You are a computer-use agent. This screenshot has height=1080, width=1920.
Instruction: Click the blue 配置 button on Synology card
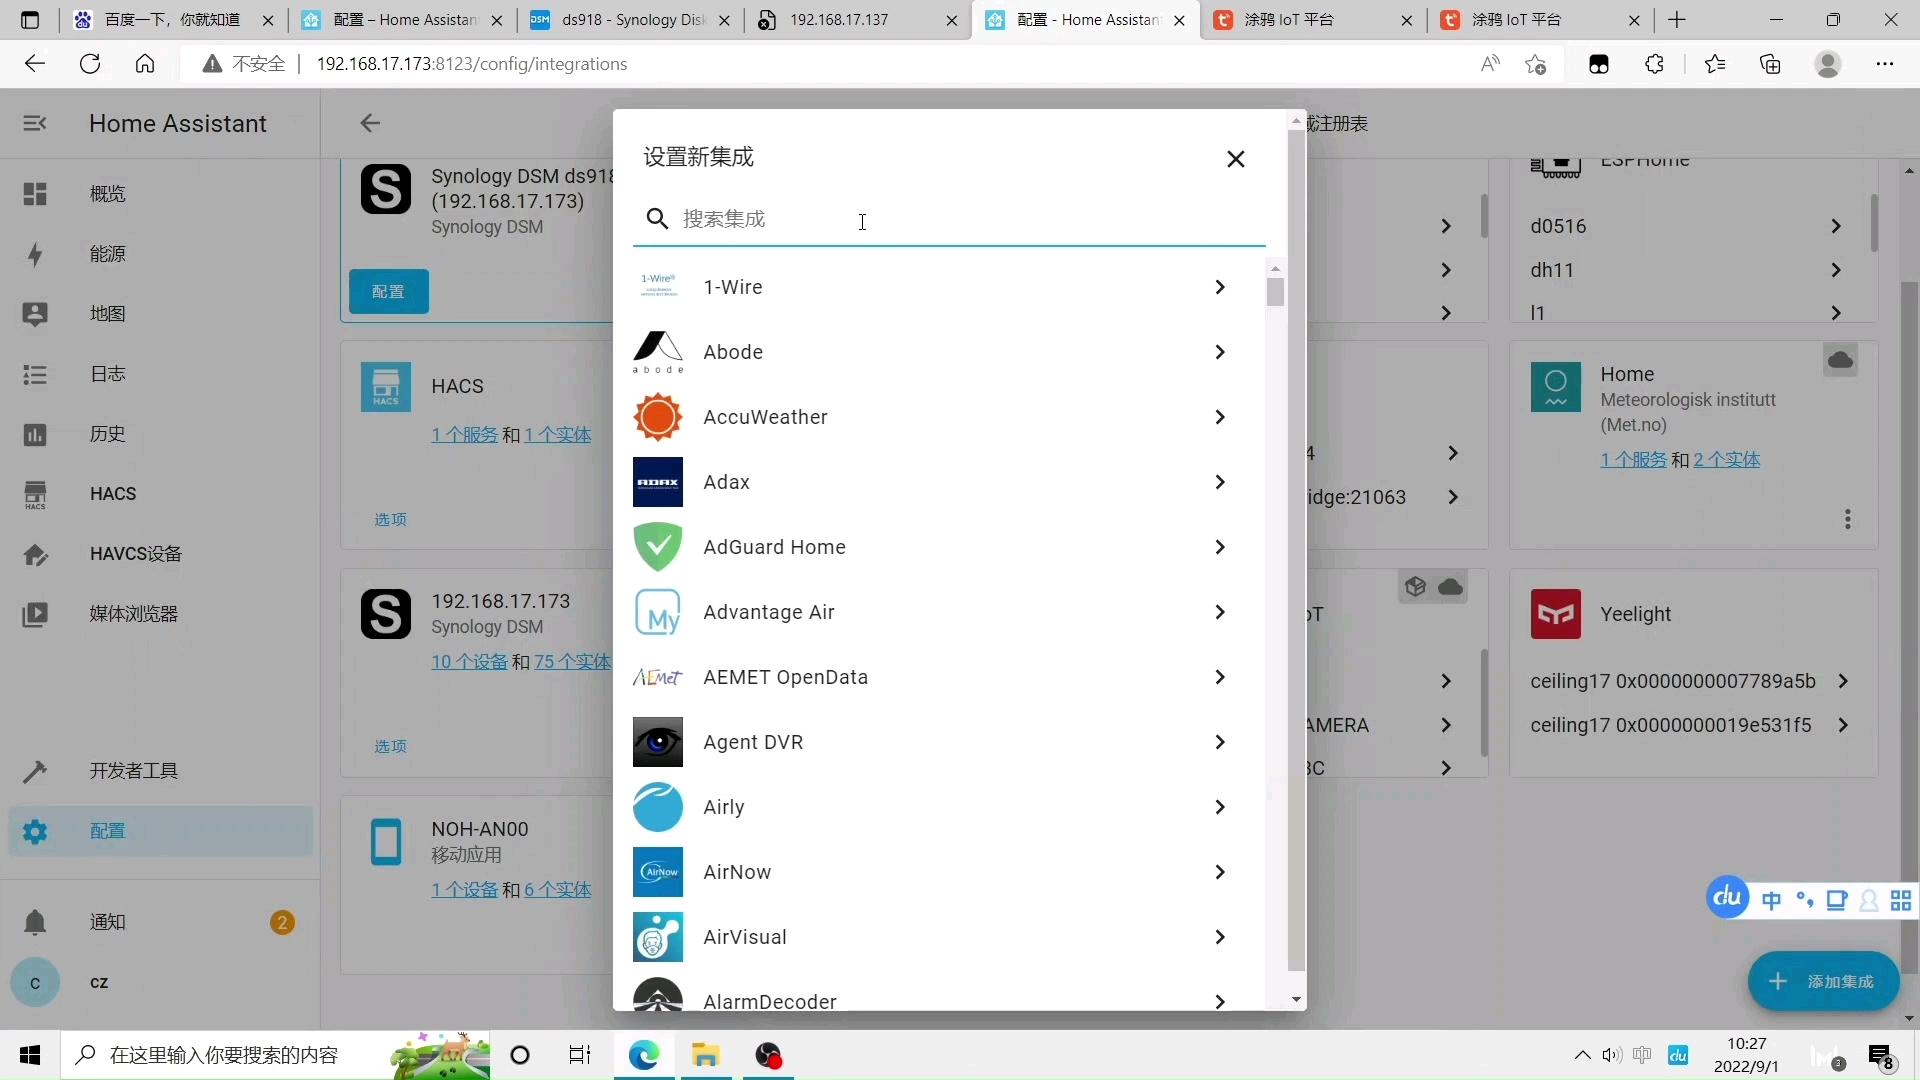(389, 292)
